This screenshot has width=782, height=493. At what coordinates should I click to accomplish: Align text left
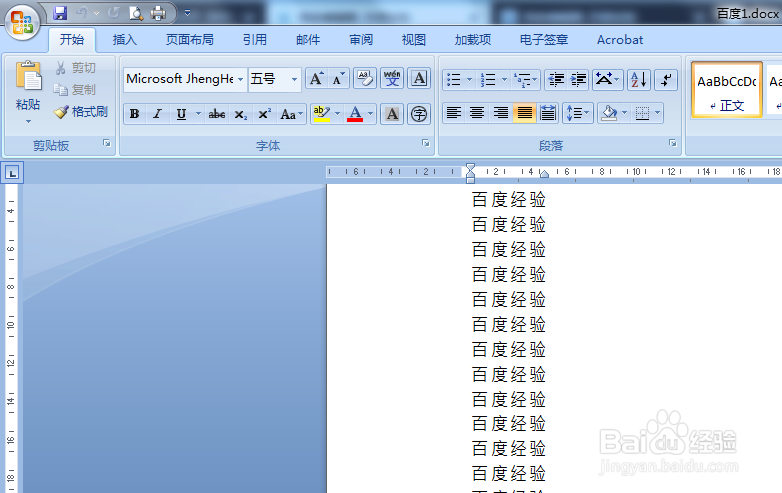click(x=453, y=114)
